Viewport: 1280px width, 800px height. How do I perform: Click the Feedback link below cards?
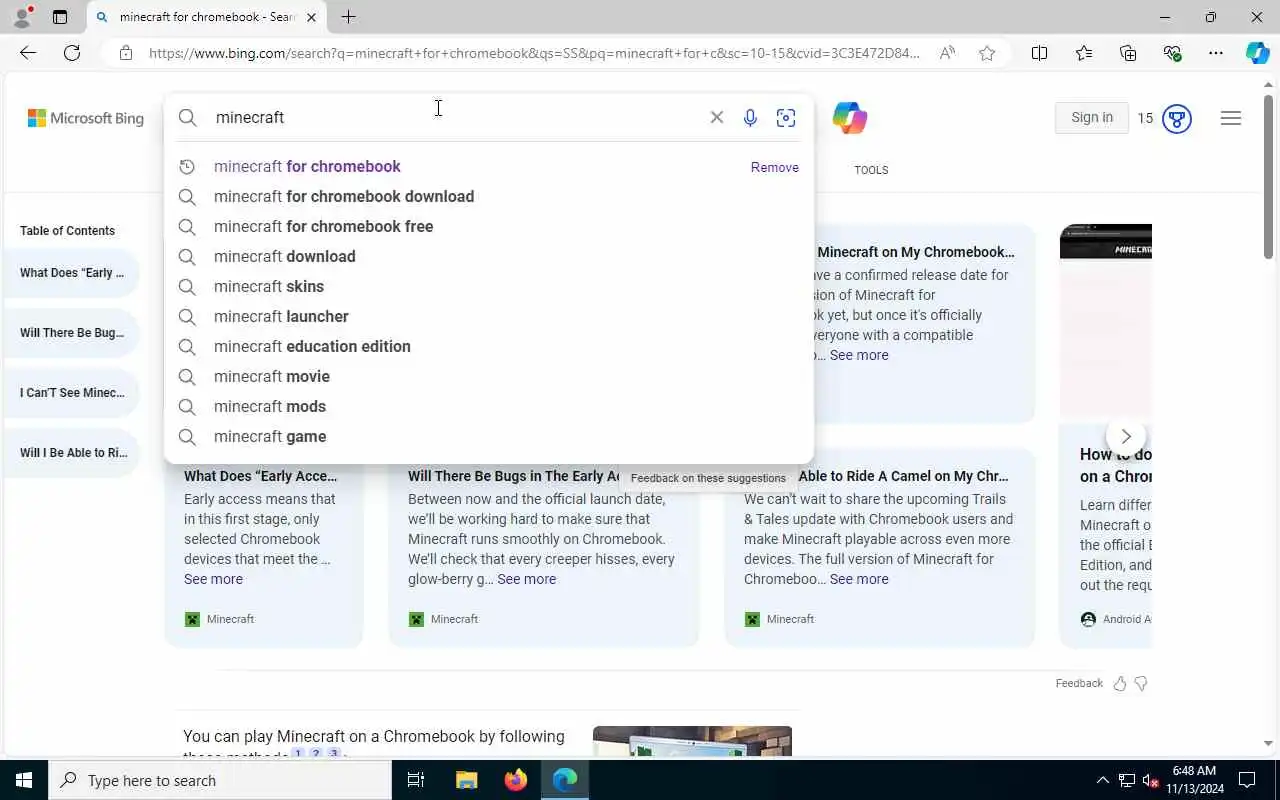(1079, 683)
